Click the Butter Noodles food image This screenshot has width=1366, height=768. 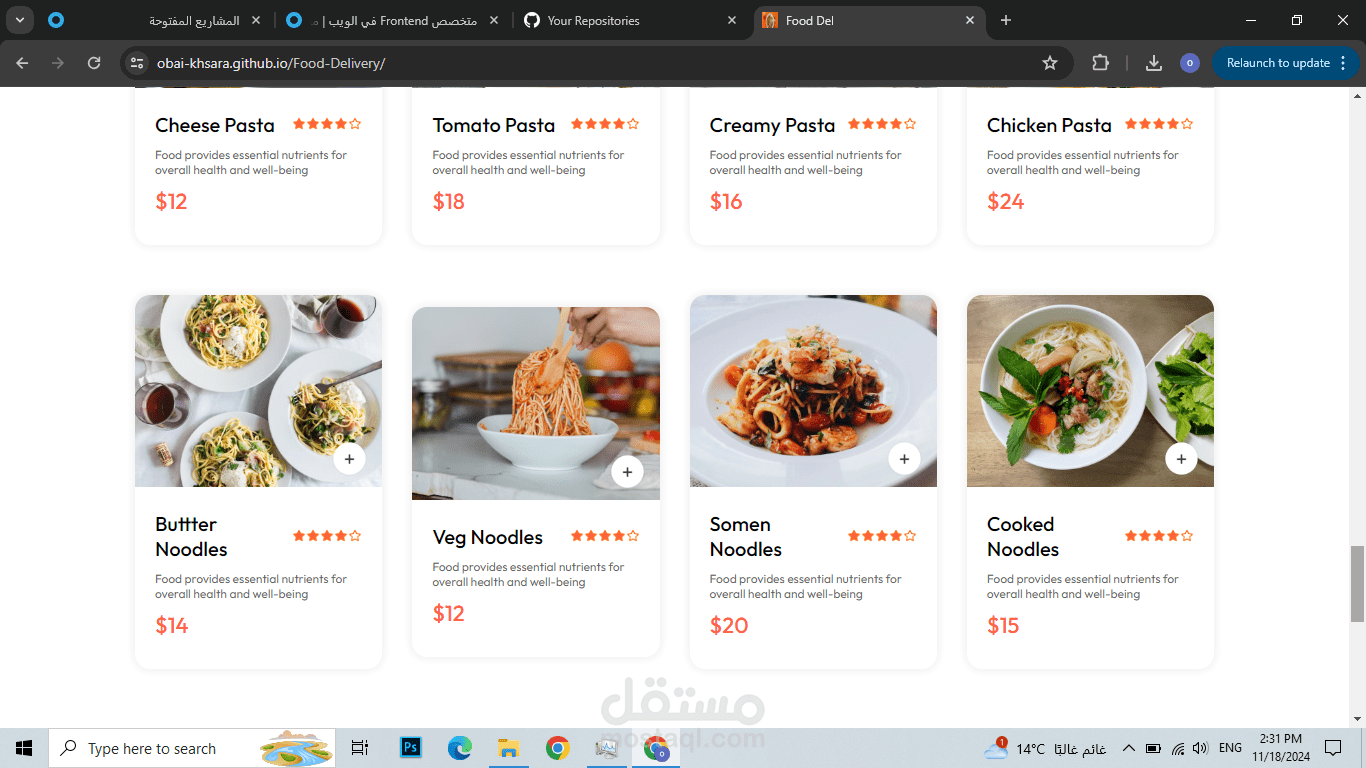258,391
